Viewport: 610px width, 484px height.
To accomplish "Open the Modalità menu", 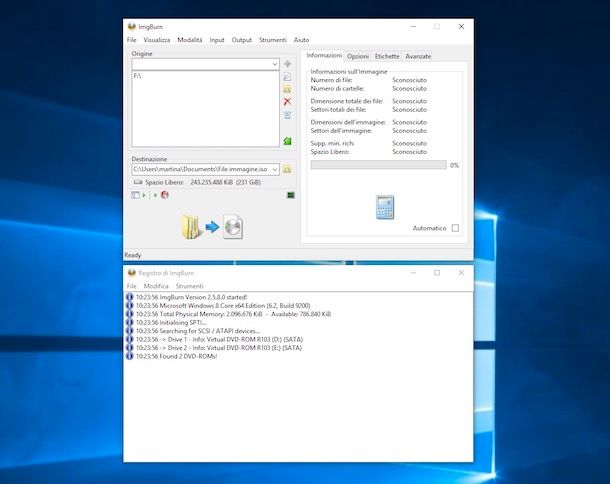I will click(x=190, y=40).
